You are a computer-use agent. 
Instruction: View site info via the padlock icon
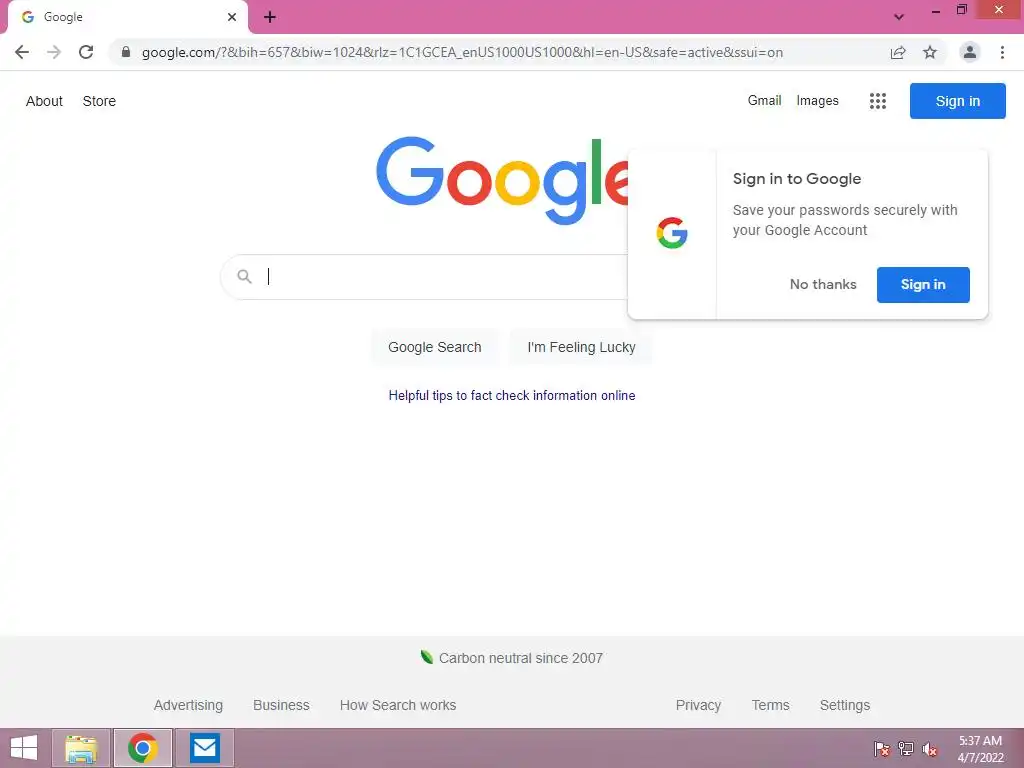(x=126, y=52)
